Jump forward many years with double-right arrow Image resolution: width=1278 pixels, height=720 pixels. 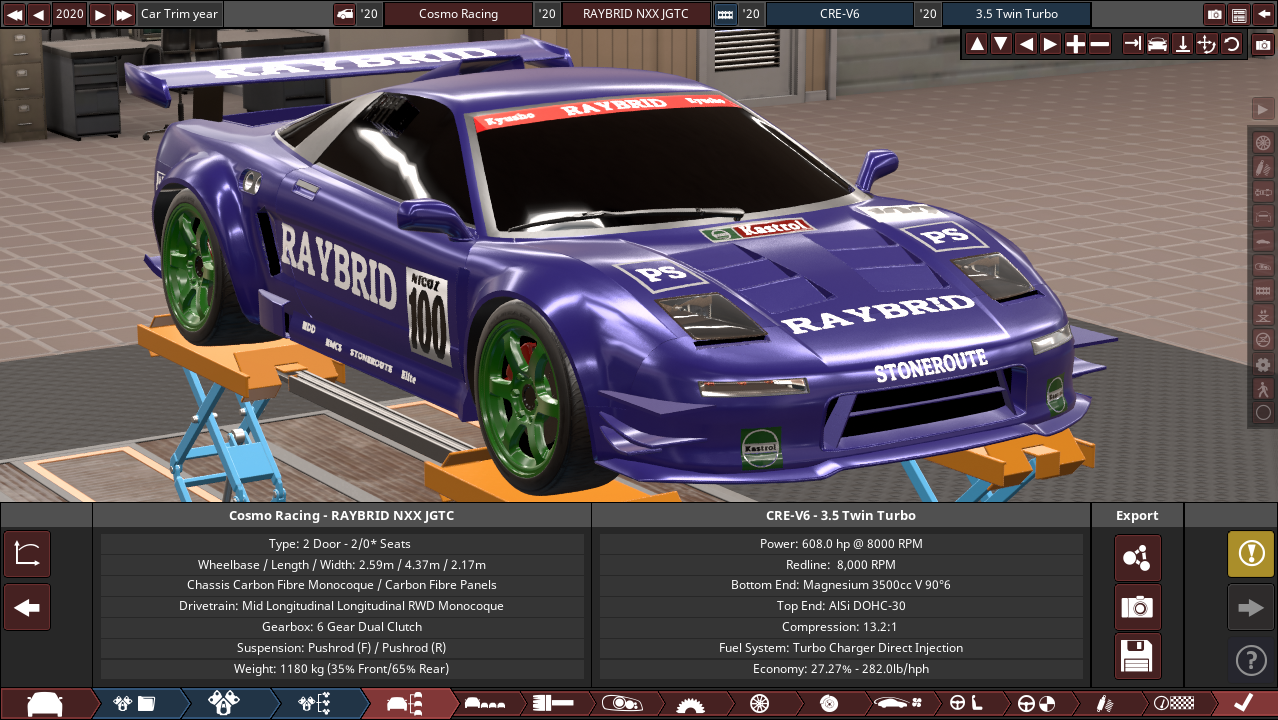coord(124,14)
